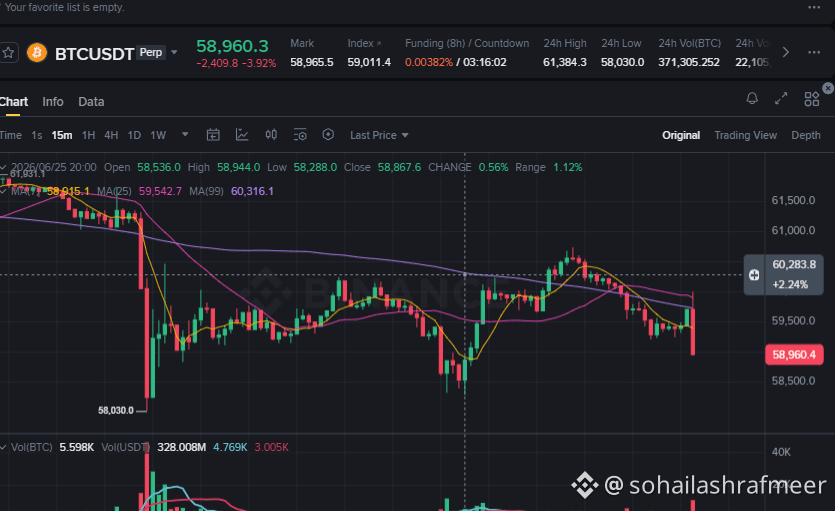The width and height of the screenshot is (835, 511).
Task: Open the Last Price dropdown
Action: pyautogui.click(x=379, y=135)
